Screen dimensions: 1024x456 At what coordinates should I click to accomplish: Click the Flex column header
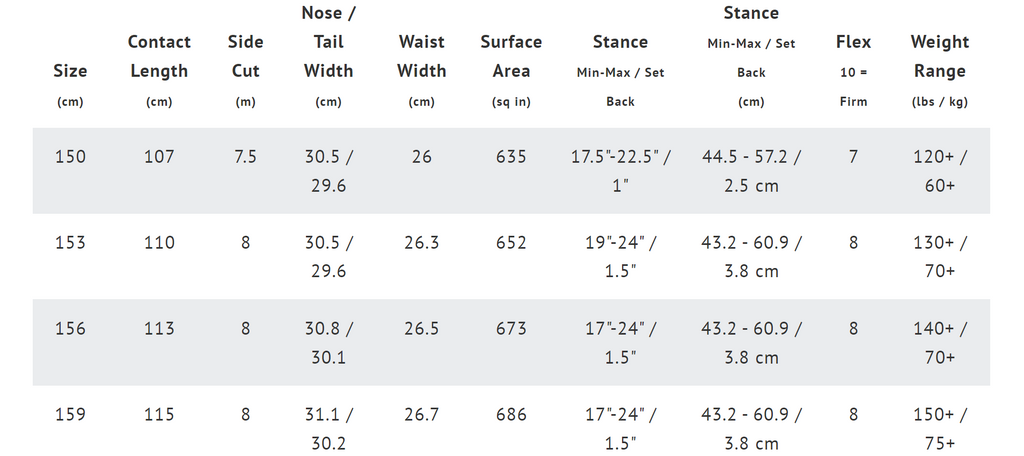[854, 70]
